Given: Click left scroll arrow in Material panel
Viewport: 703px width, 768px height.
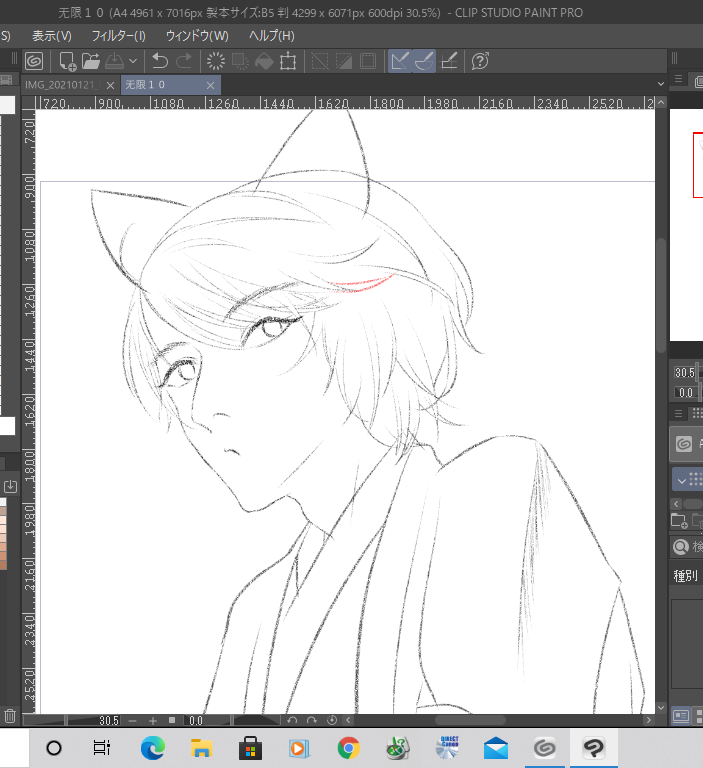Looking at the screenshot, I should pyautogui.click(x=676, y=504).
